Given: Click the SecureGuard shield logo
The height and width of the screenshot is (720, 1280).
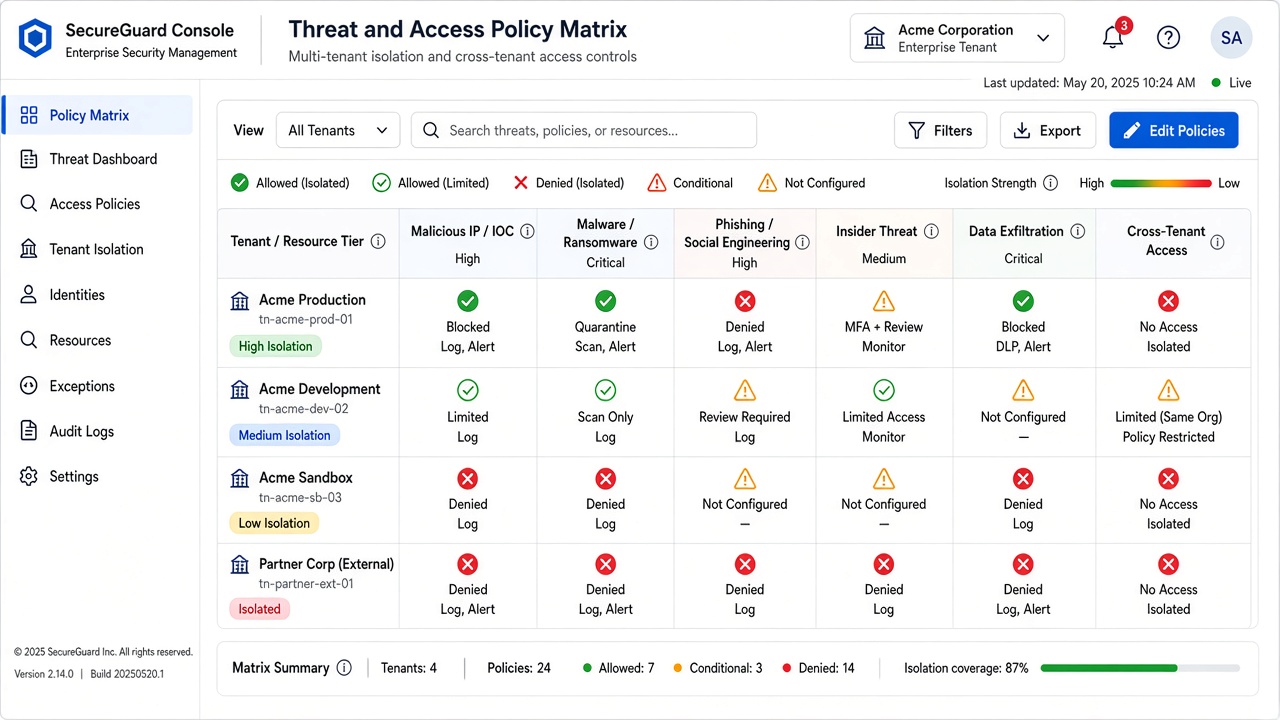Looking at the screenshot, I should [x=35, y=40].
